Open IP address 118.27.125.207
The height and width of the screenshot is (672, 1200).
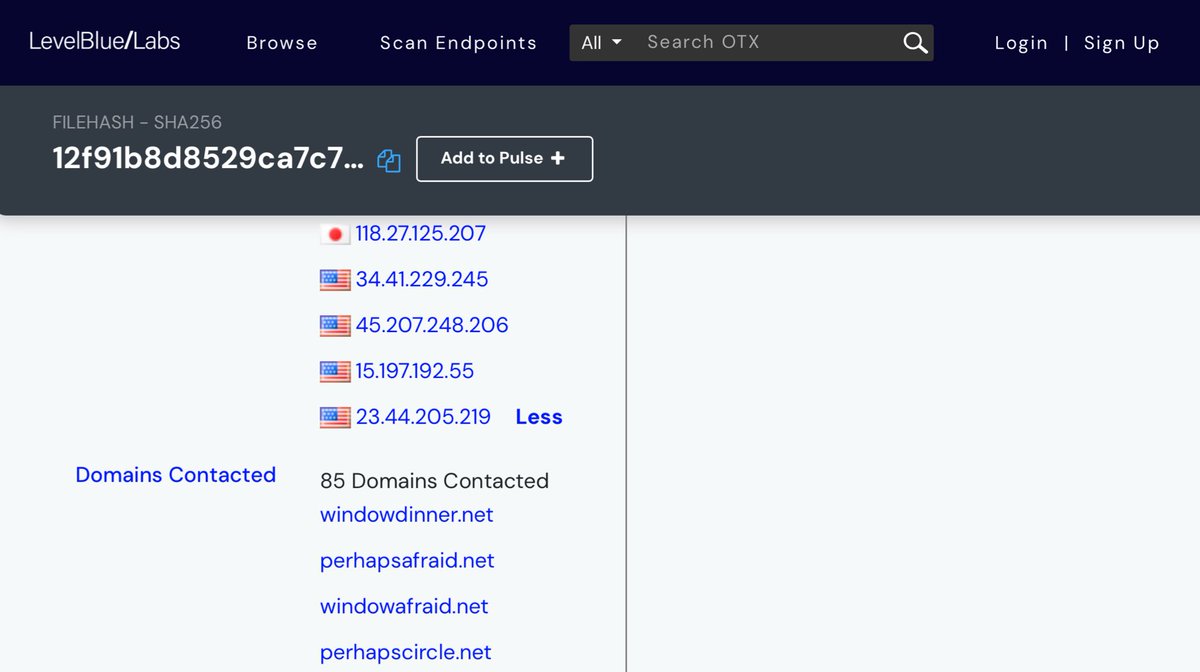(420, 234)
